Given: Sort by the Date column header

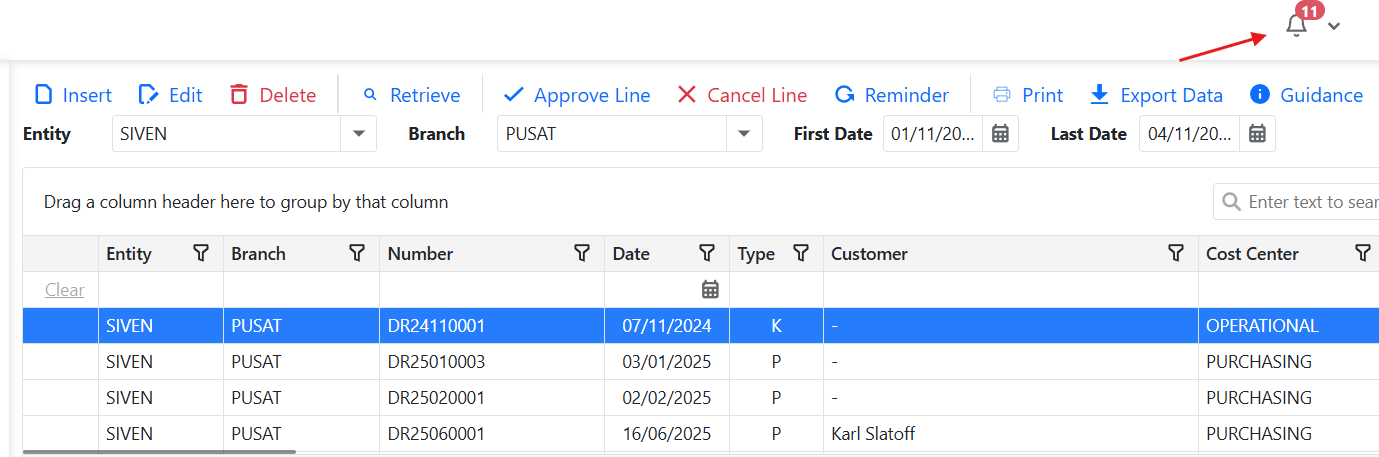Looking at the screenshot, I should pyautogui.click(x=631, y=254).
